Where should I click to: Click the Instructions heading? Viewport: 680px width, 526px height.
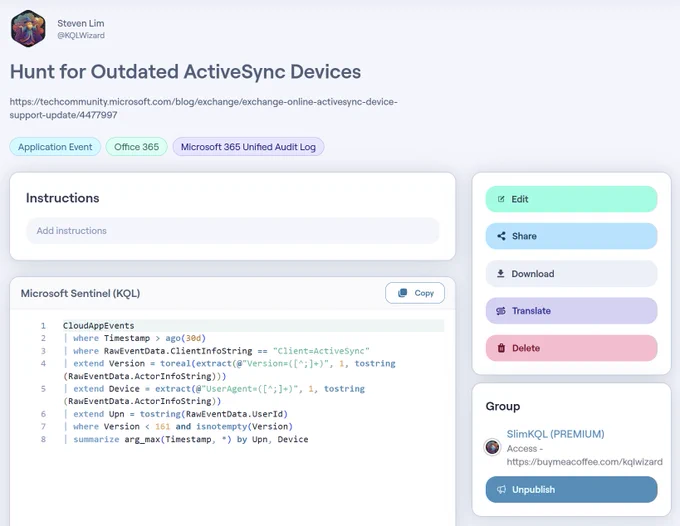(62, 198)
